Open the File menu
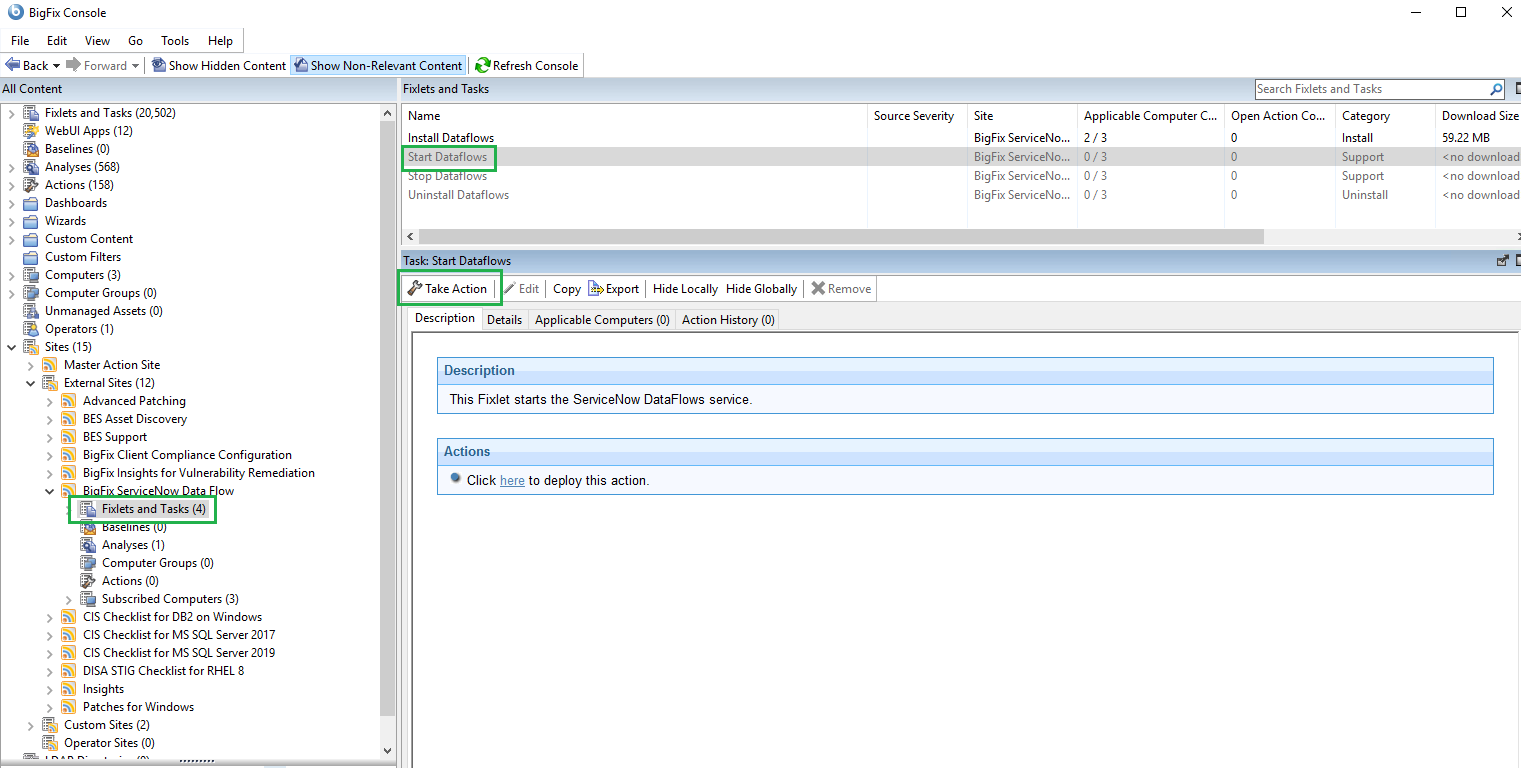1521x768 pixels. [20, 41]
